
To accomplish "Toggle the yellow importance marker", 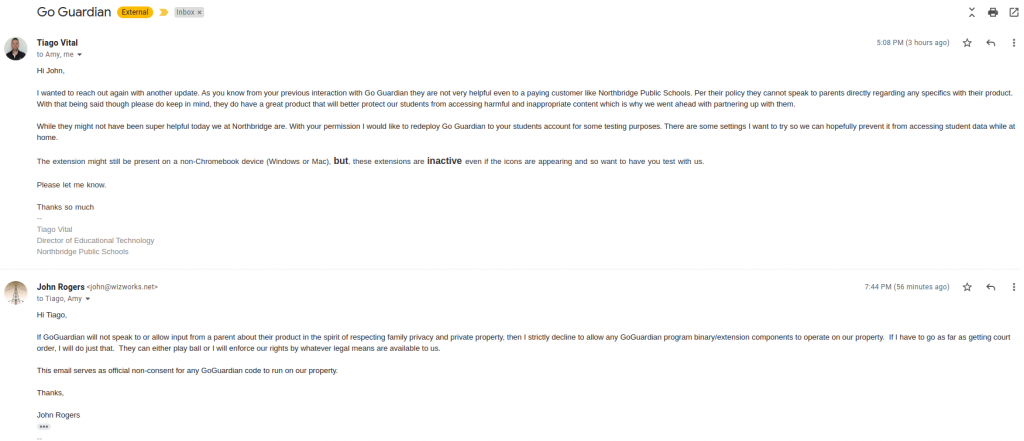I will tap(163, 12).
